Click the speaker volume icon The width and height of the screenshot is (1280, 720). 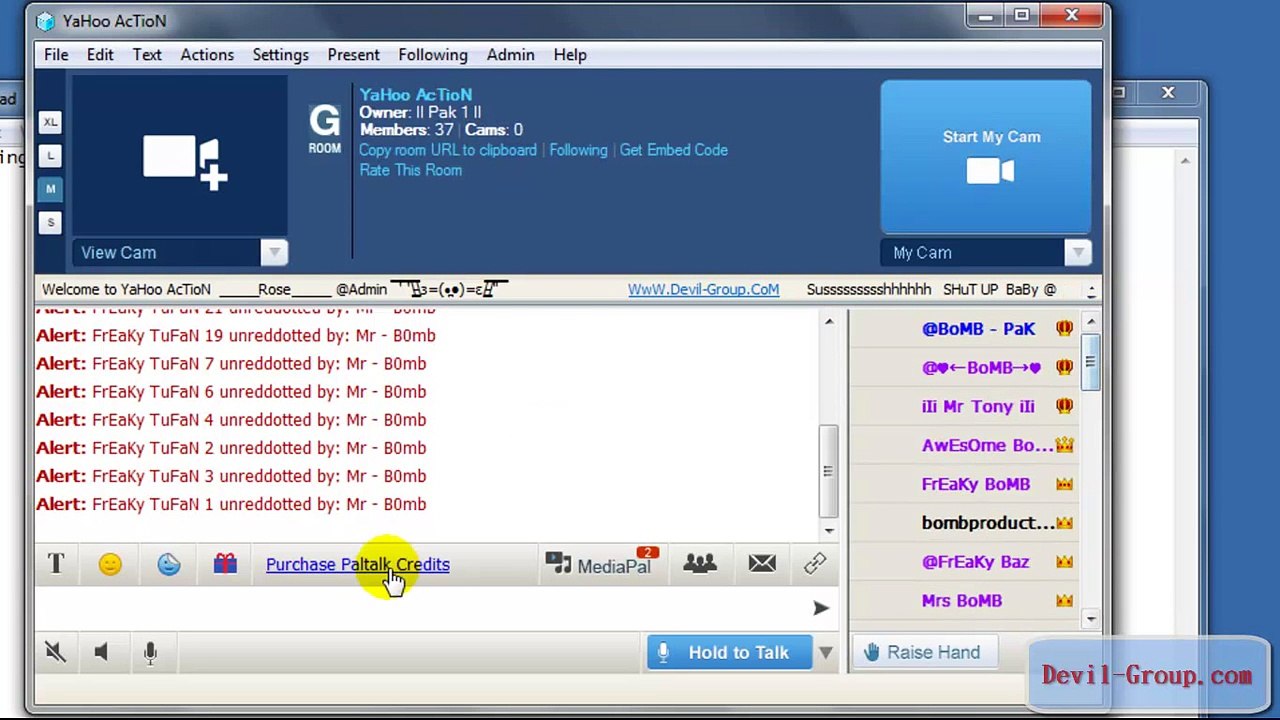[101, 652]
